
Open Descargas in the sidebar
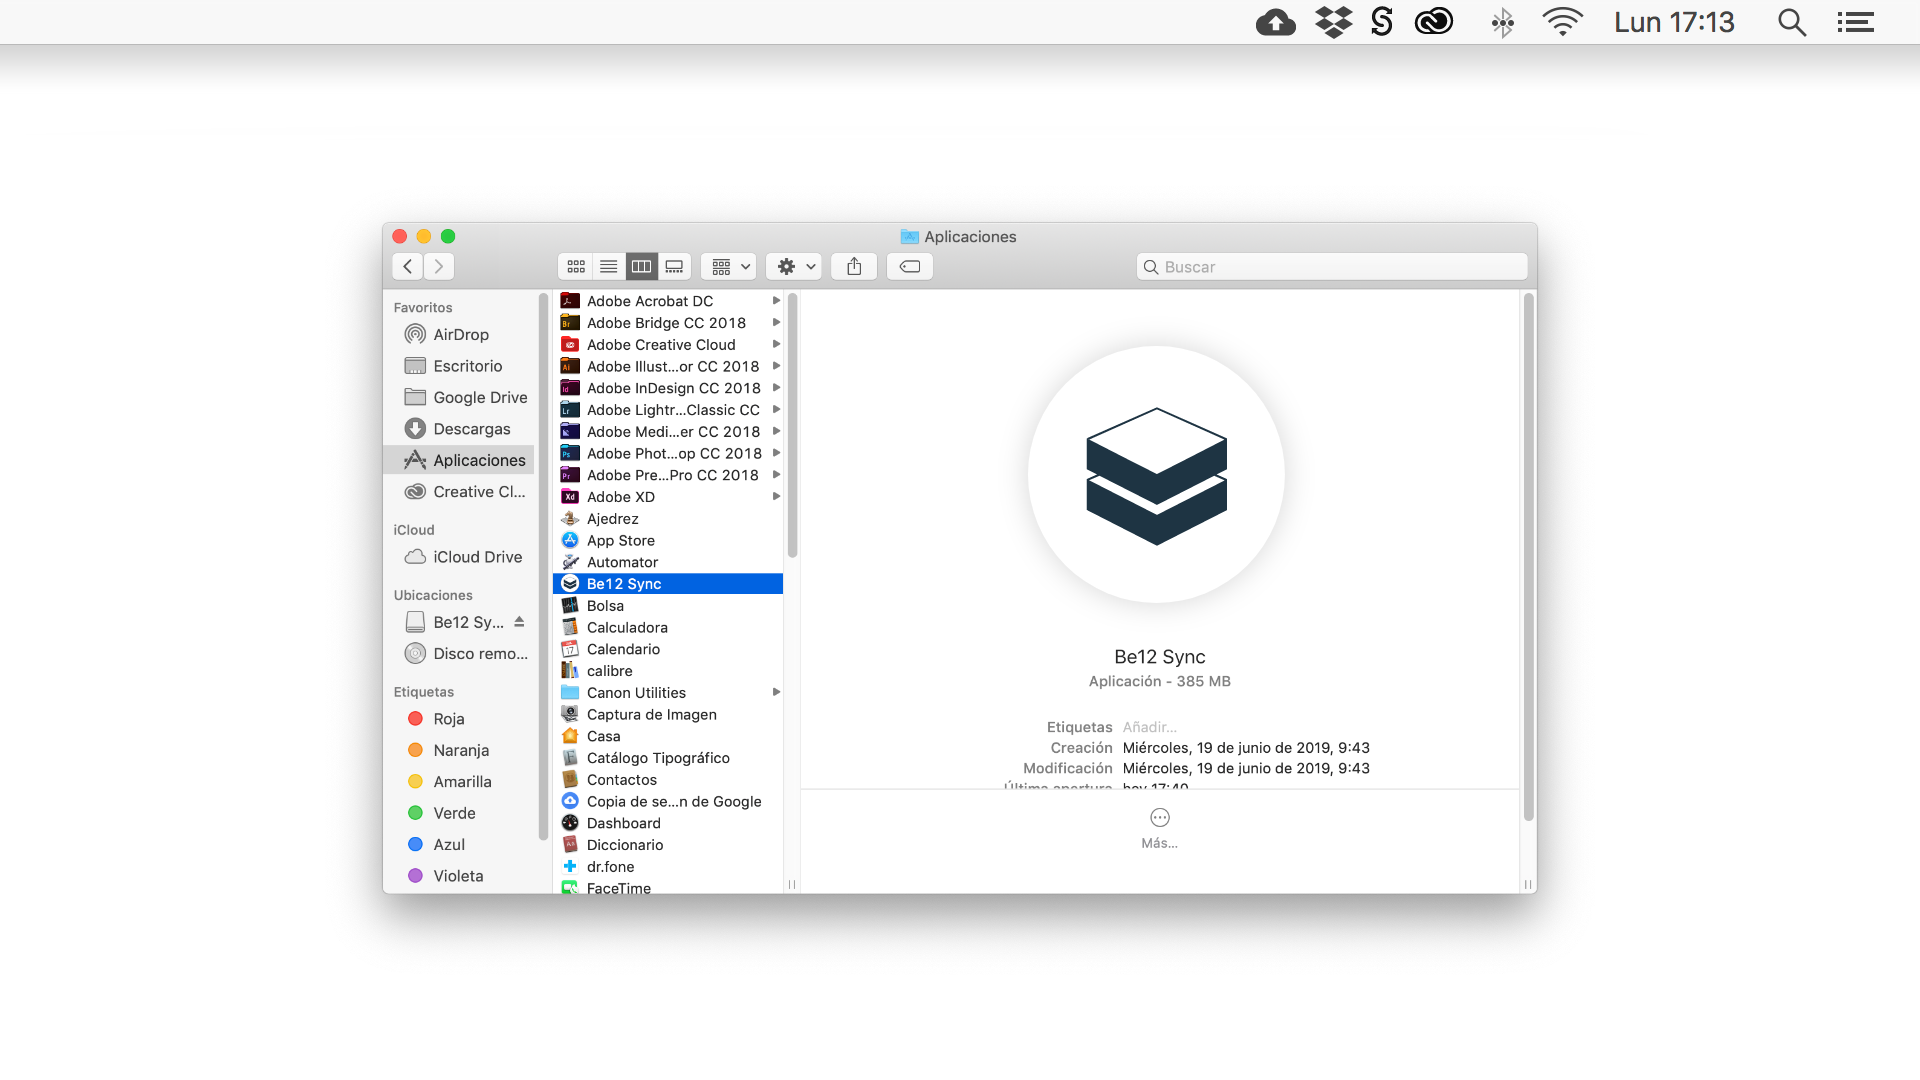click(471, 429)
